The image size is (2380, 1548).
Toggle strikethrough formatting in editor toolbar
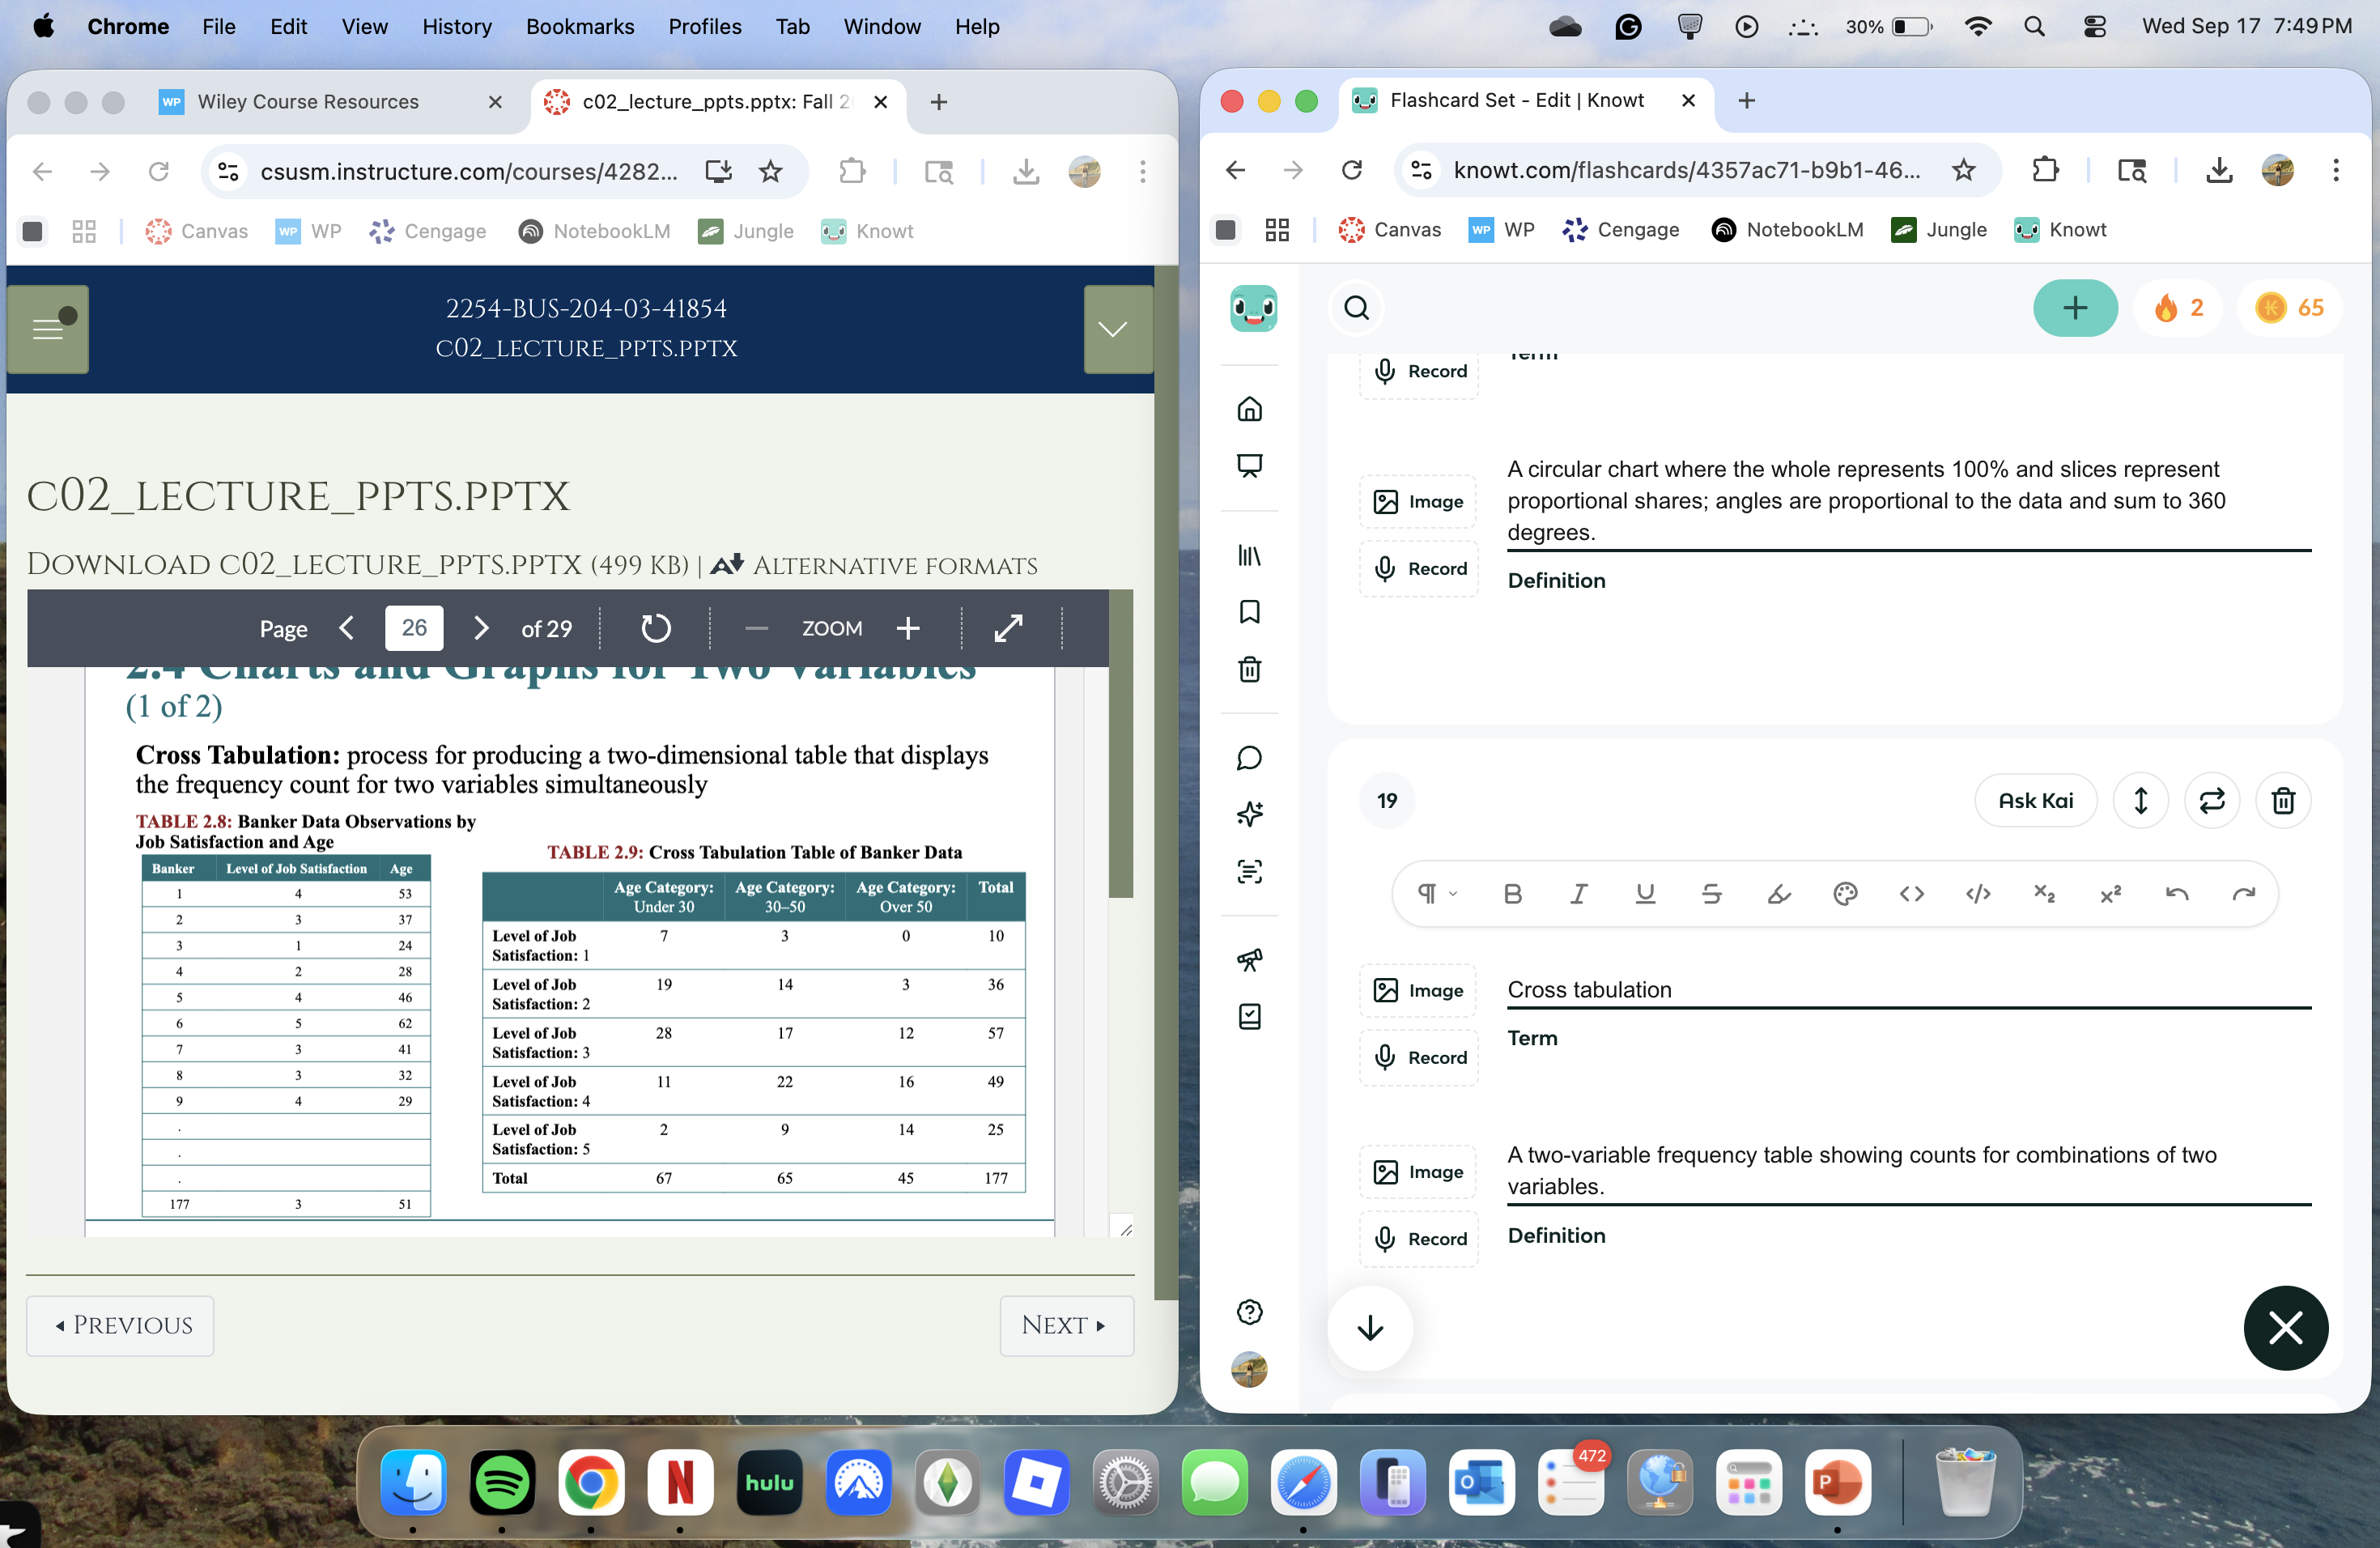pyautogui.click(x=1711, y=893)
